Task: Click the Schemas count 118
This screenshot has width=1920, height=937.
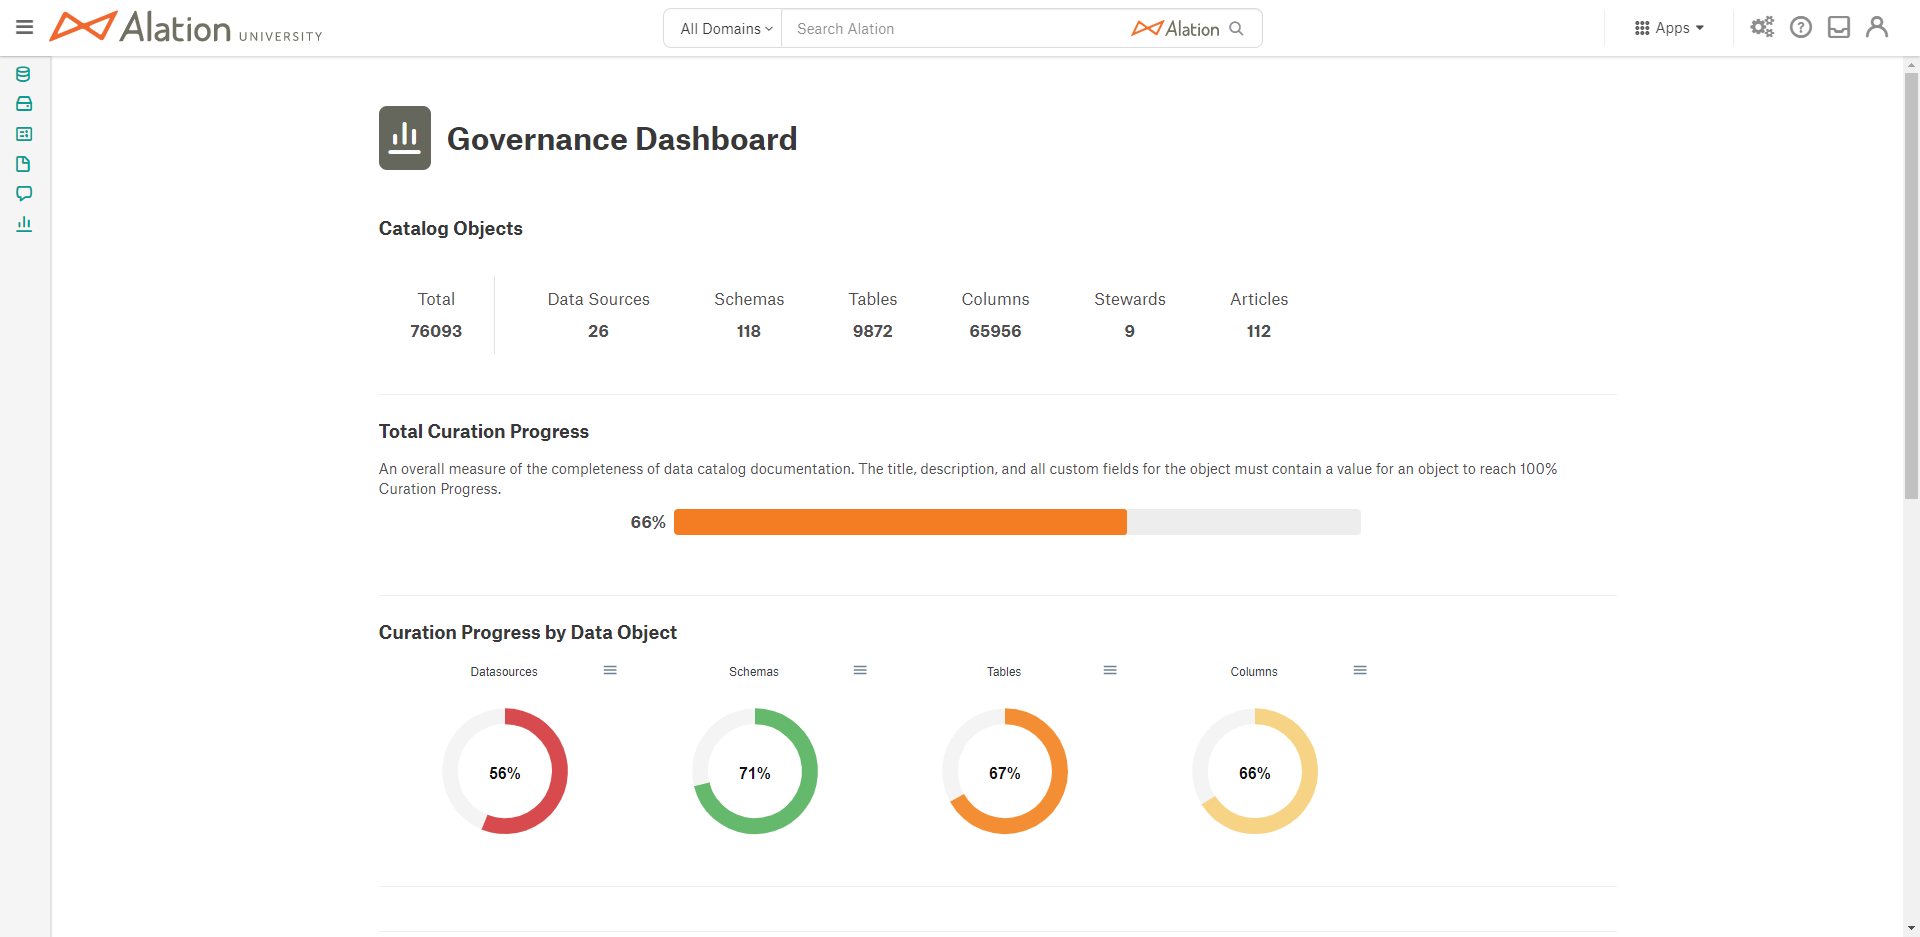Action: tap(749, 331)
